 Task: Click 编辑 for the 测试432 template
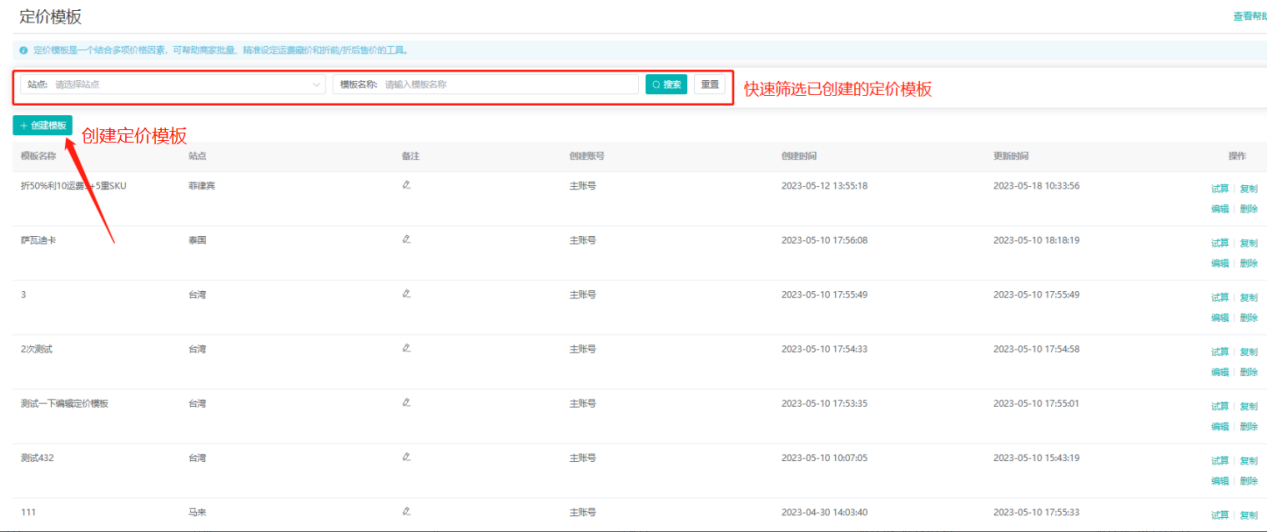pyautogui.click(x=1219, y=481)
